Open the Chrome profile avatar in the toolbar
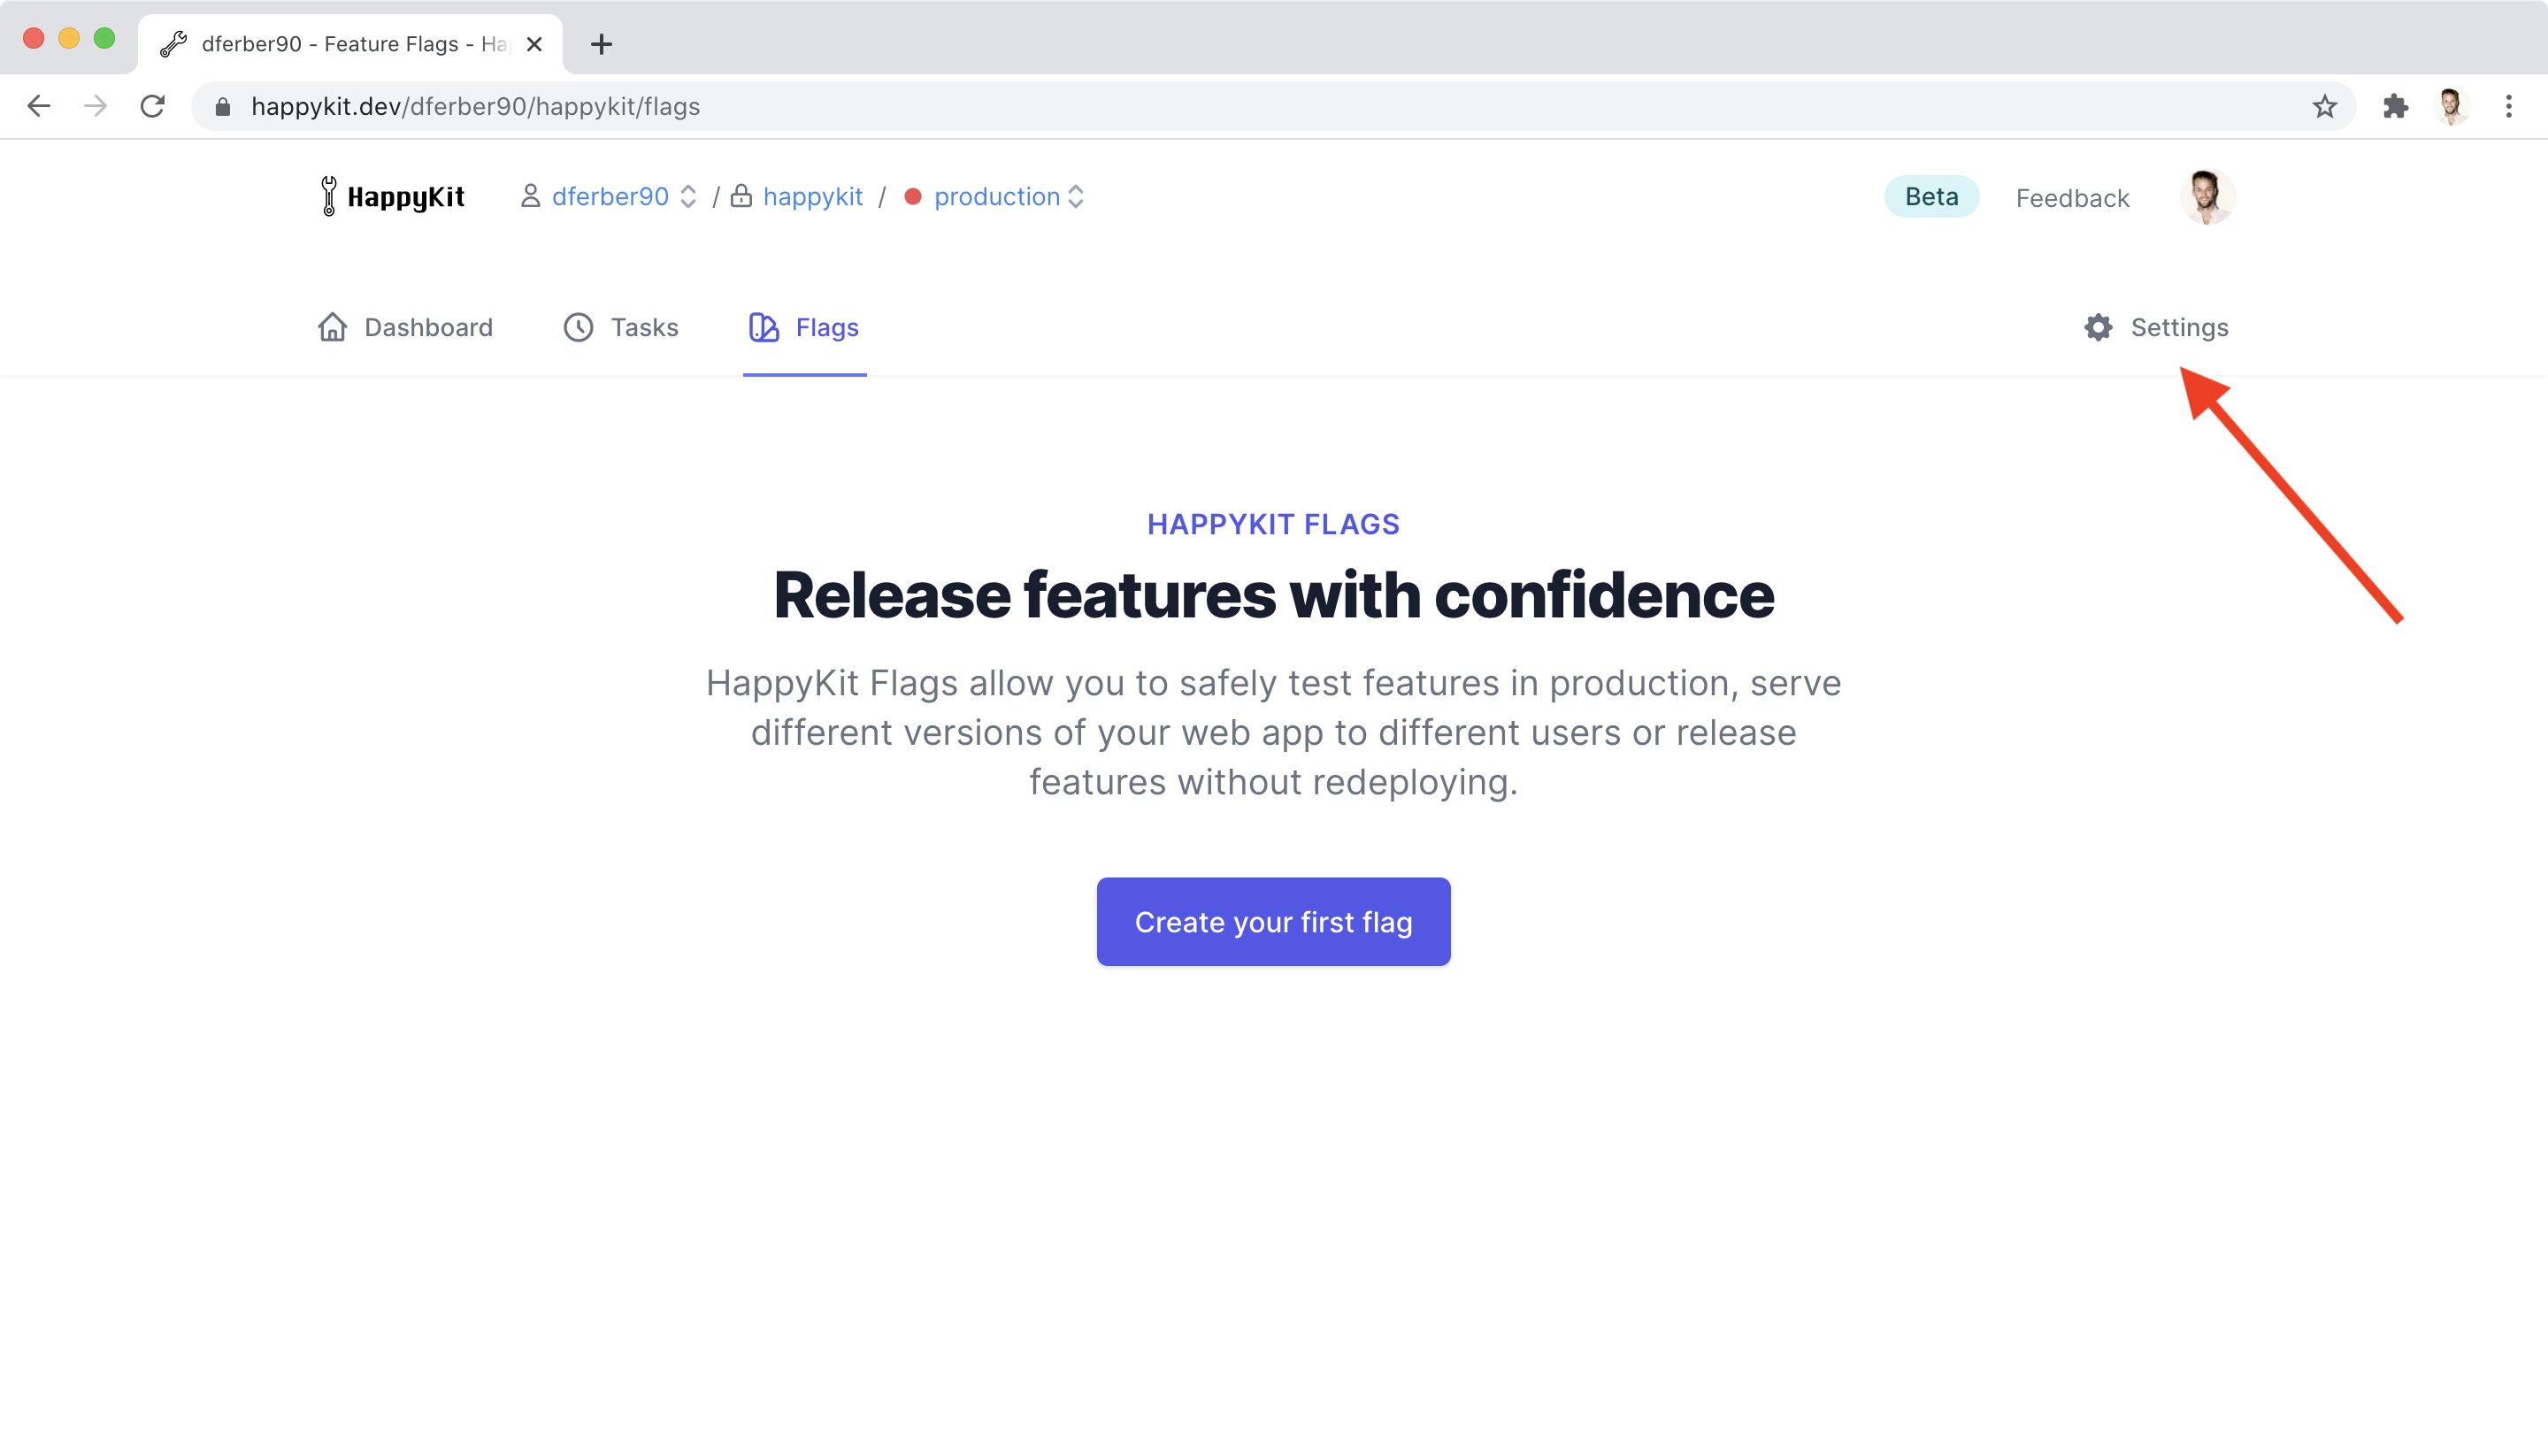Screen dimensions: 2548x1456 click(x=2452, y=106)
